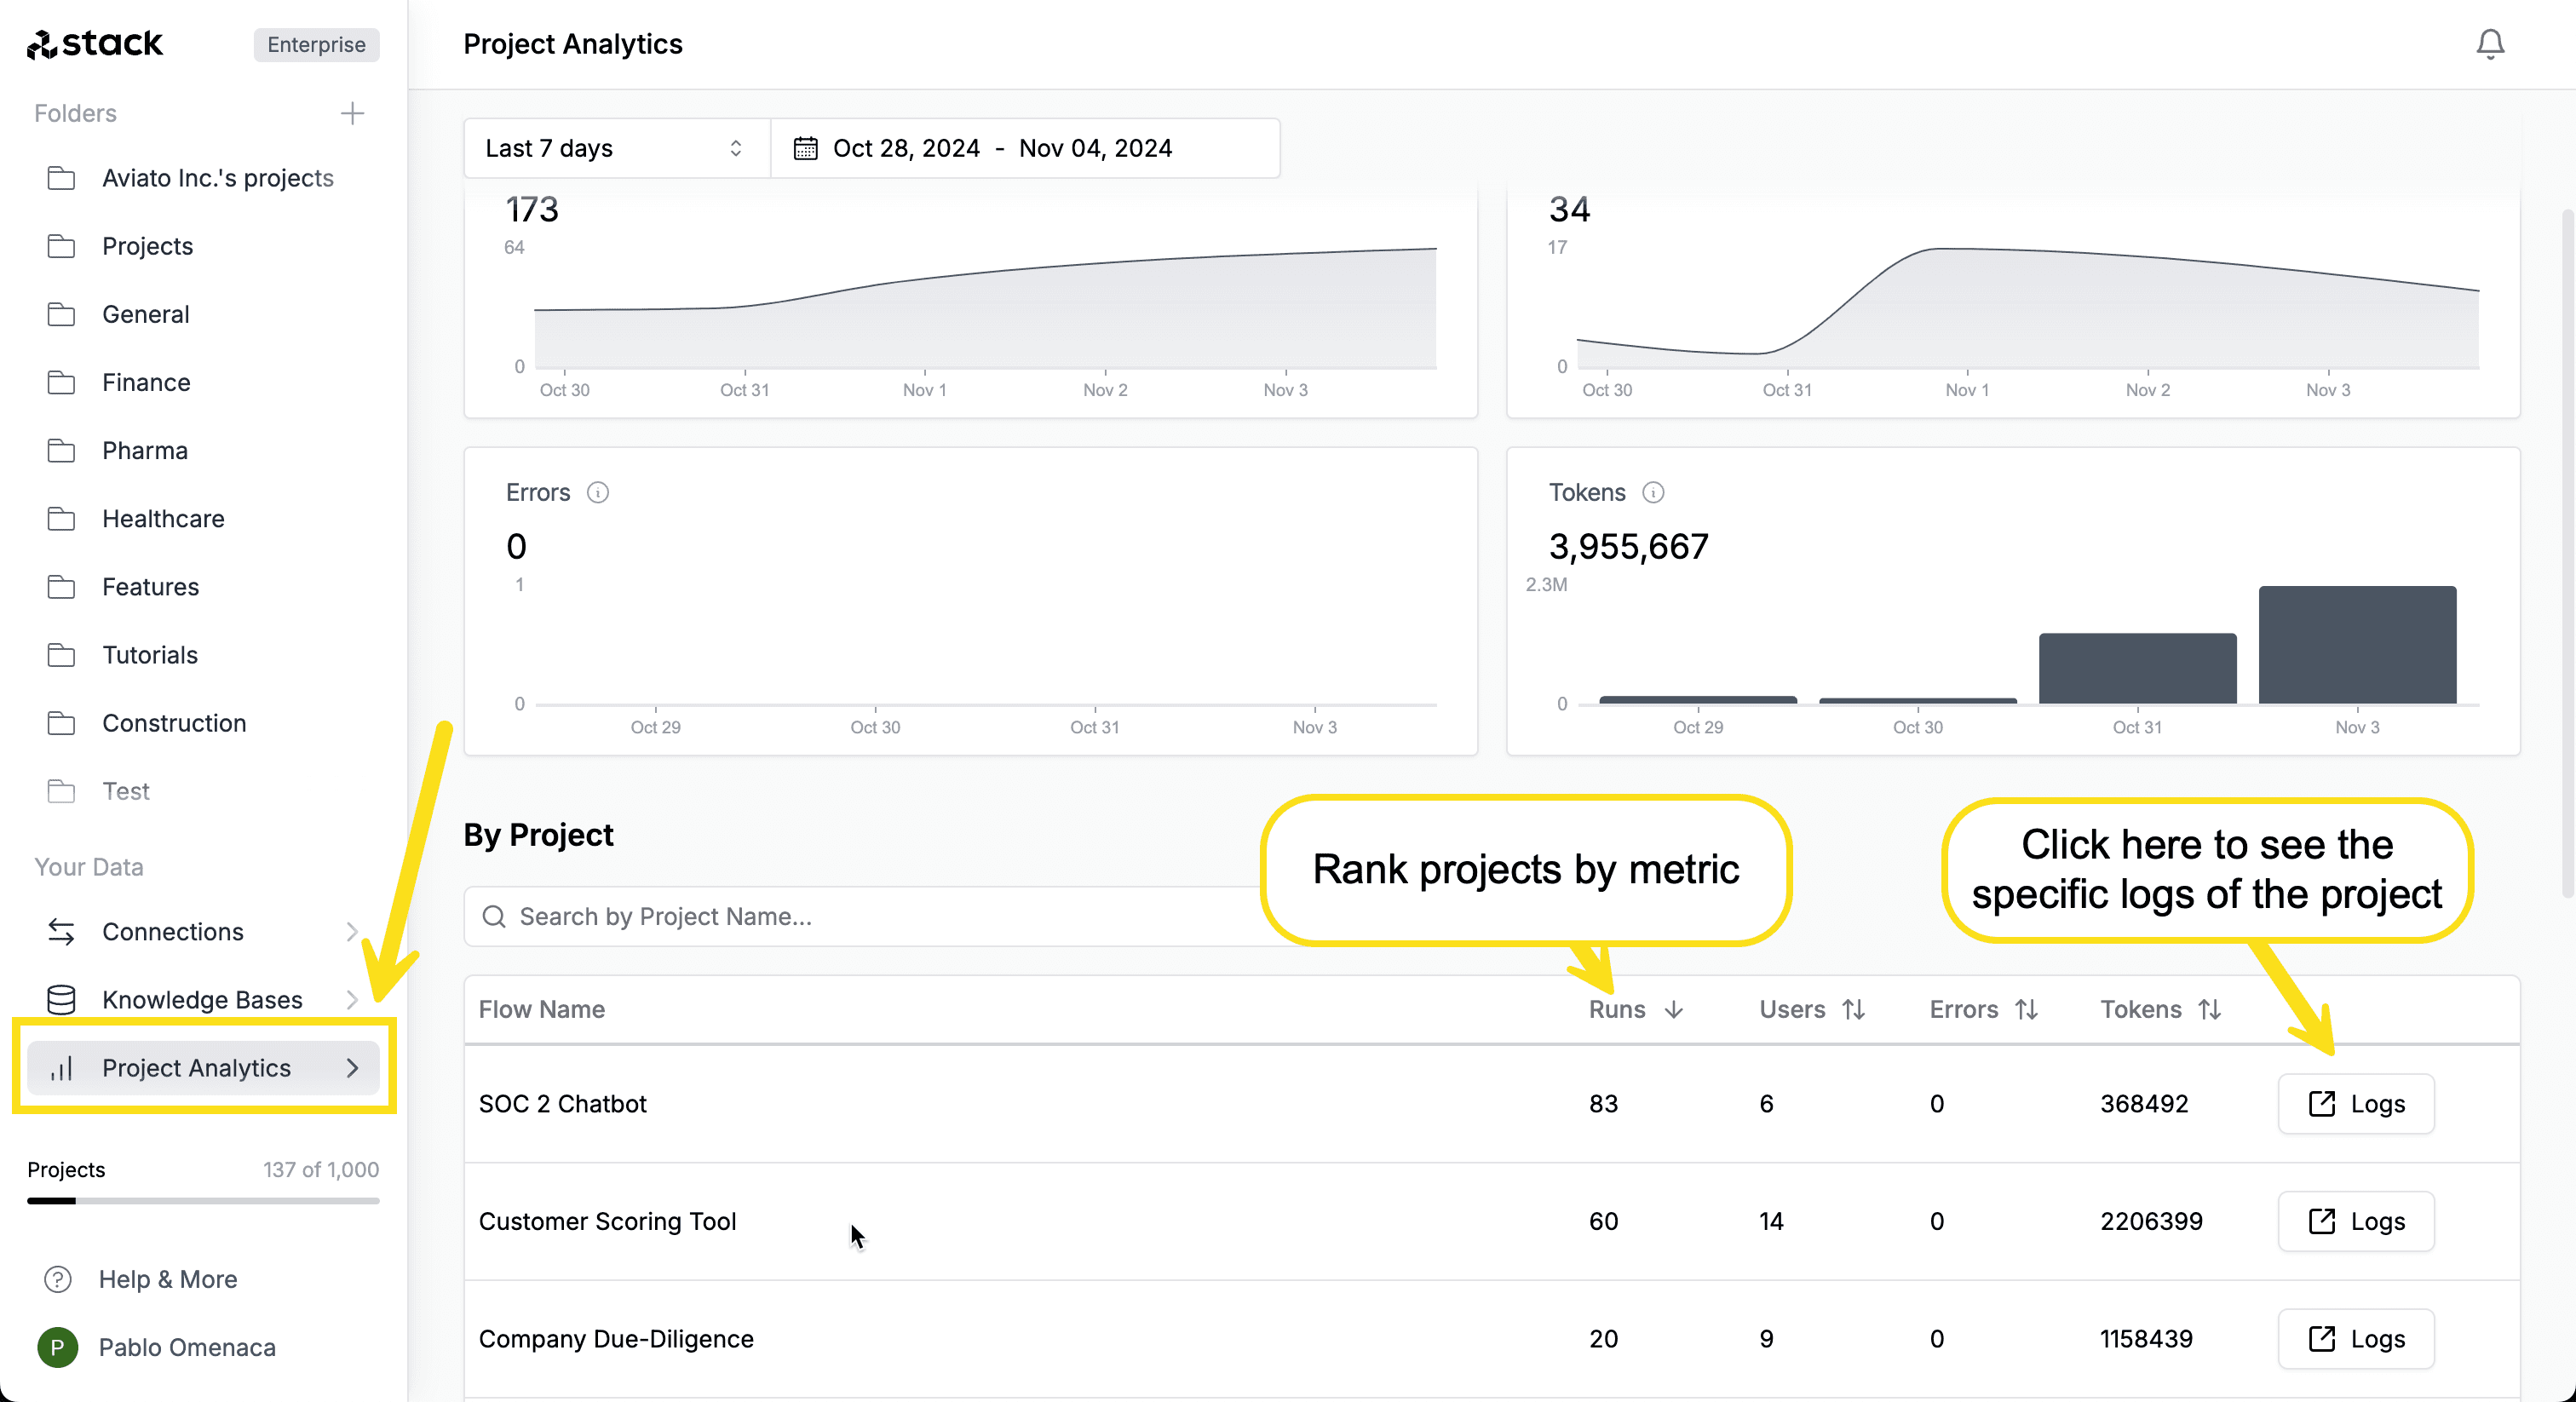Sort table by Tokens column
2576x1402 pixels.
pos(2160,1009)
